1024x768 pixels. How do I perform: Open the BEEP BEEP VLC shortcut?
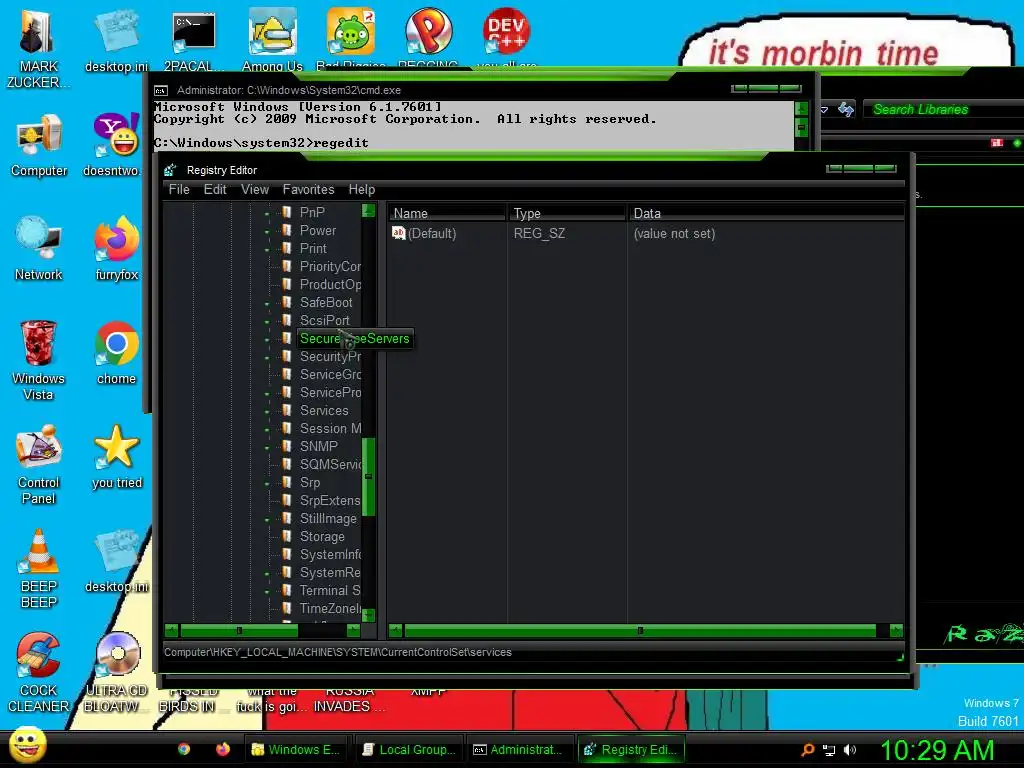(39, 569)
